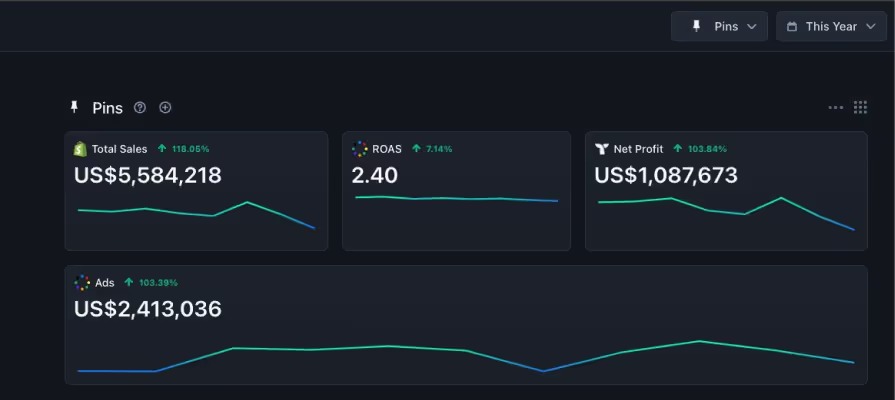Select the Net Profit US$1,087,673 value
This screenshot has width=895, height=400.
666,176
